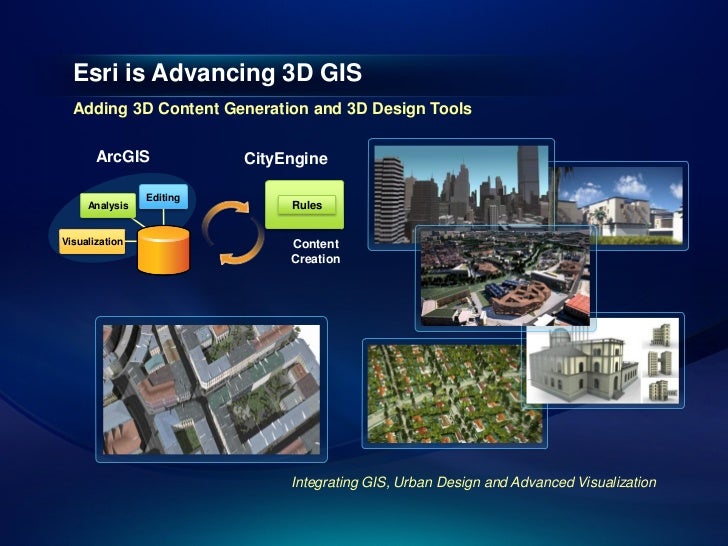Click the Content Creation label

coord(316,251)
